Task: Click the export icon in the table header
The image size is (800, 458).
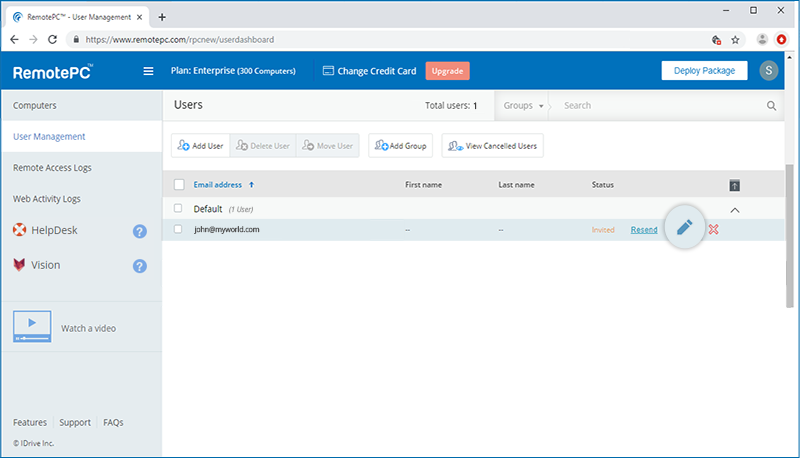Action: tap(734, 185)
